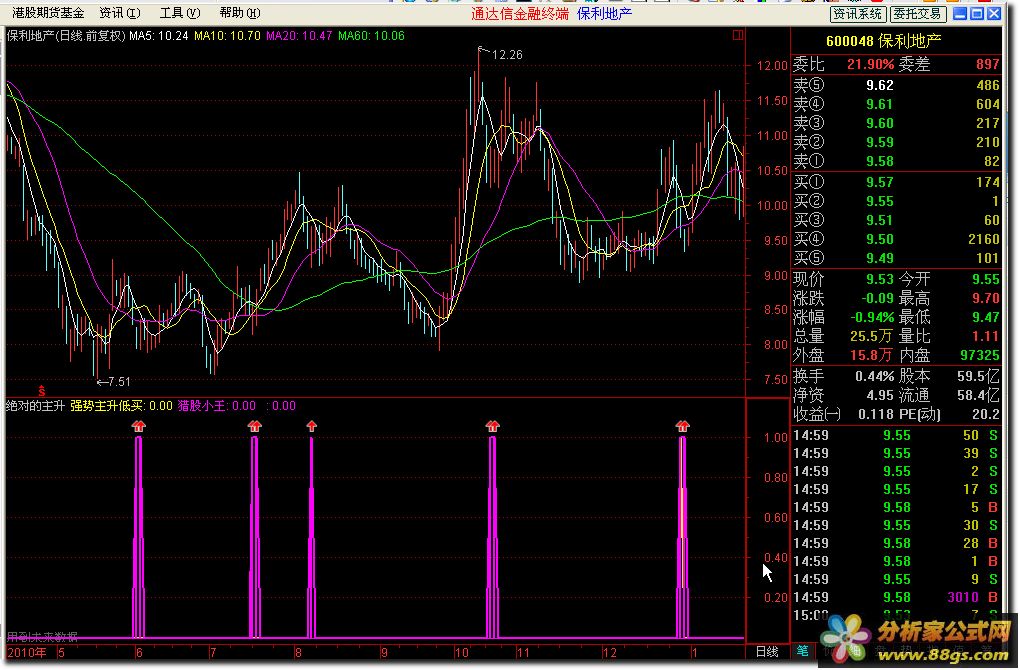
Task: Click the 内盘 97325 value
Action: point(980,355)
